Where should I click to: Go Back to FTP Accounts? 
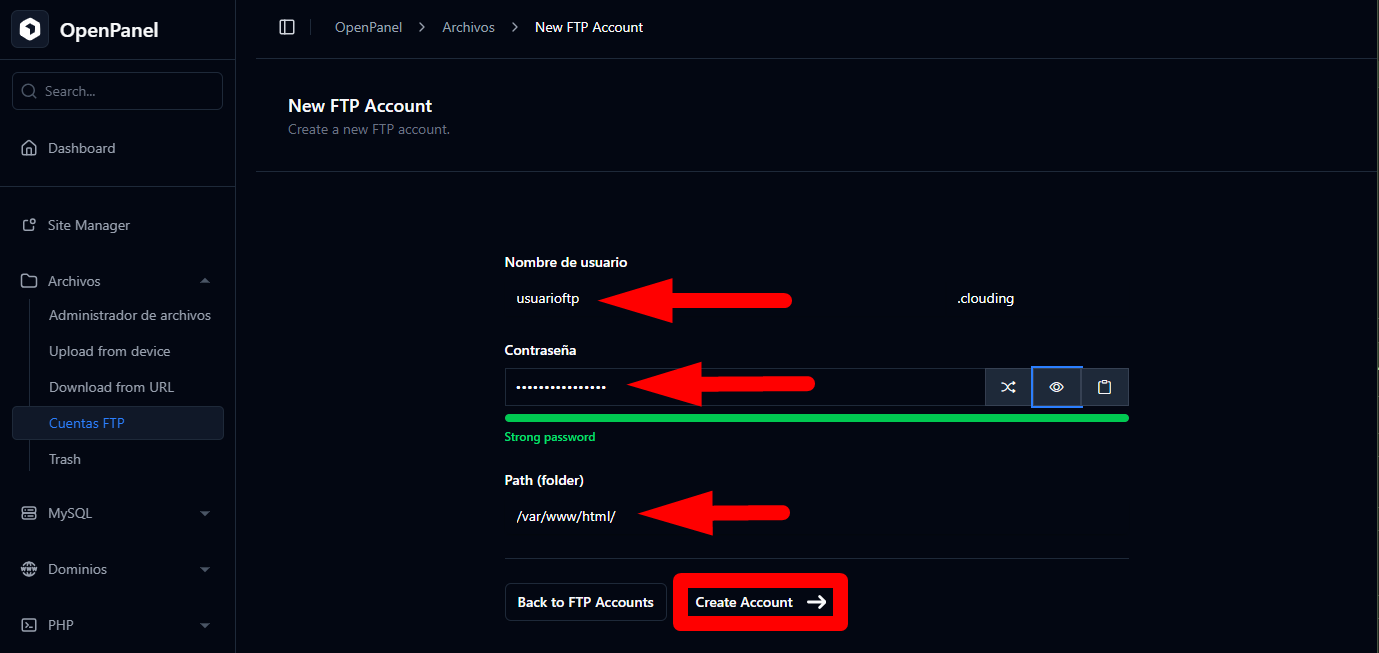[585, 602]
